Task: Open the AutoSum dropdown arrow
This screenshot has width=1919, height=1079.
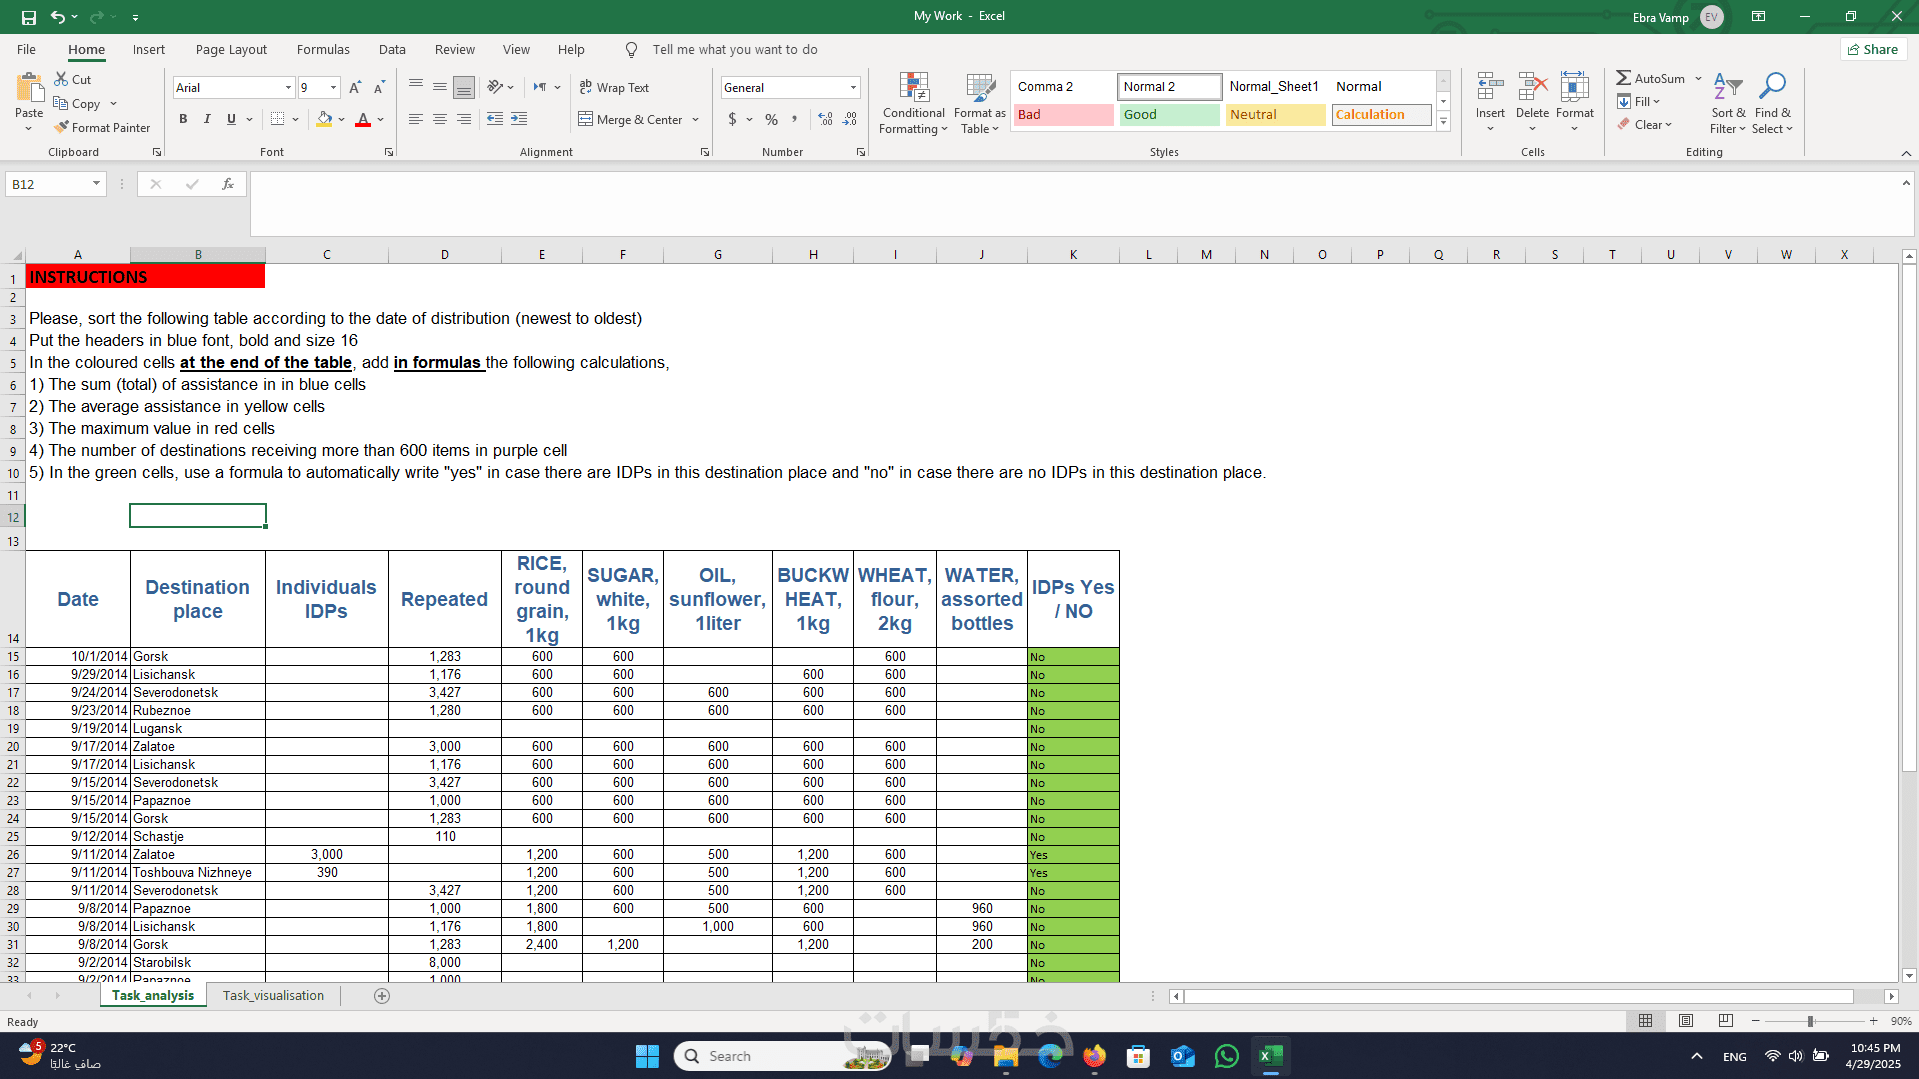Action: (x=1698, y=78)
